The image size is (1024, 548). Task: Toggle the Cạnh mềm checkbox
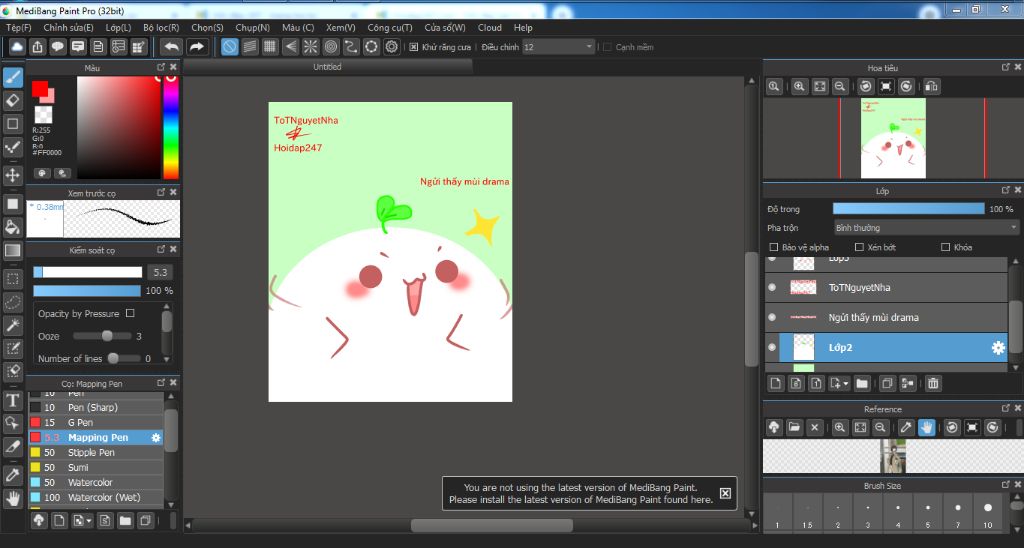coord(607,47)
